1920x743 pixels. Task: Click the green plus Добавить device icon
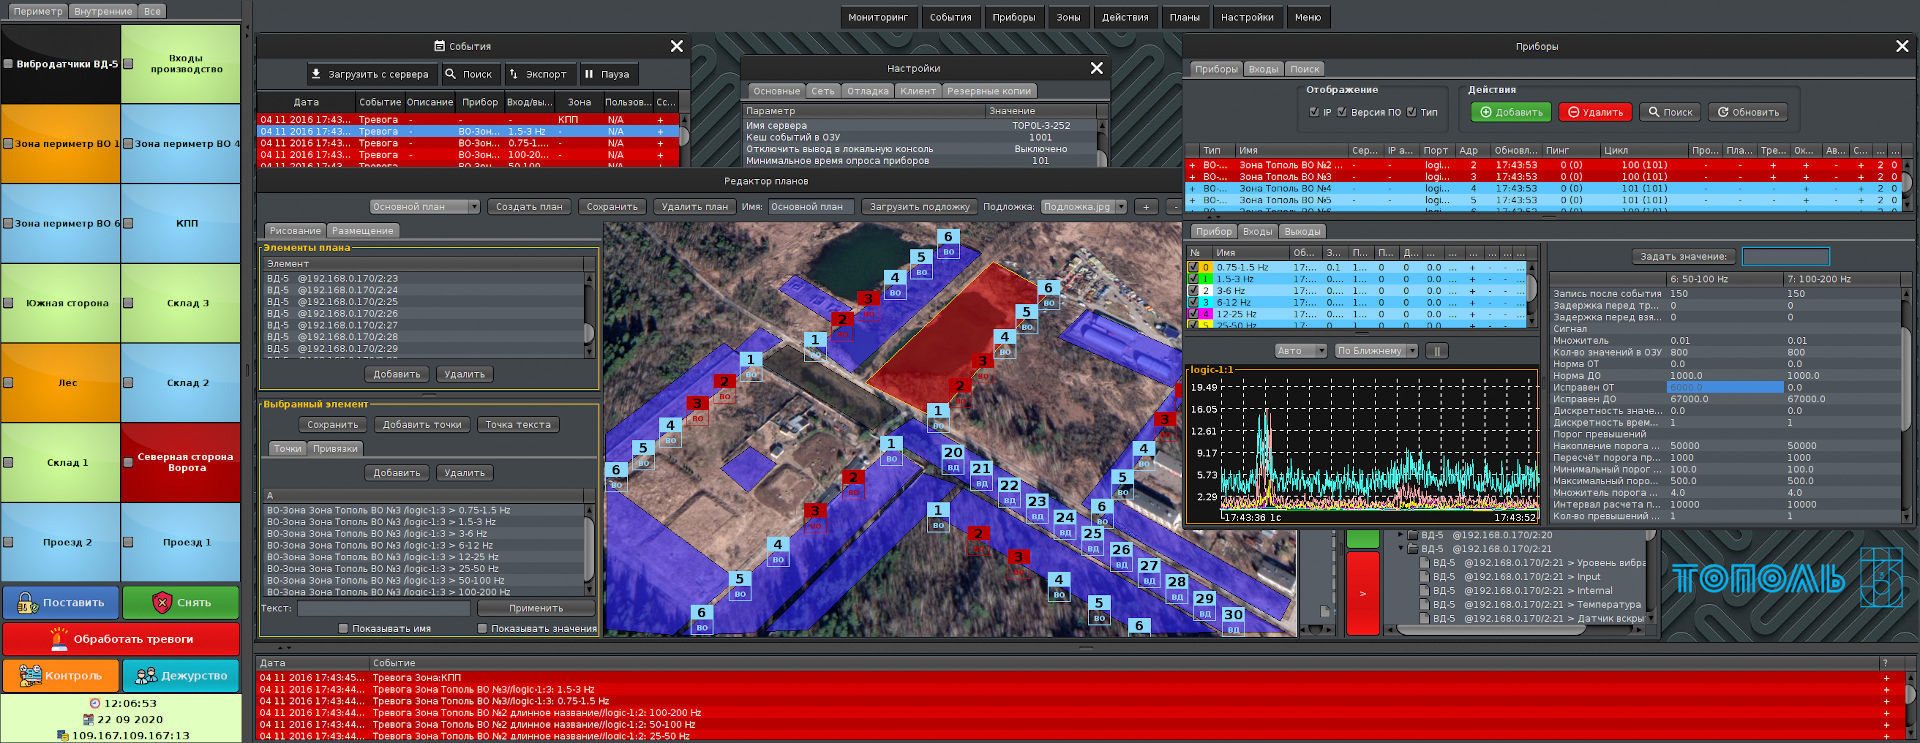[1486, 112]
